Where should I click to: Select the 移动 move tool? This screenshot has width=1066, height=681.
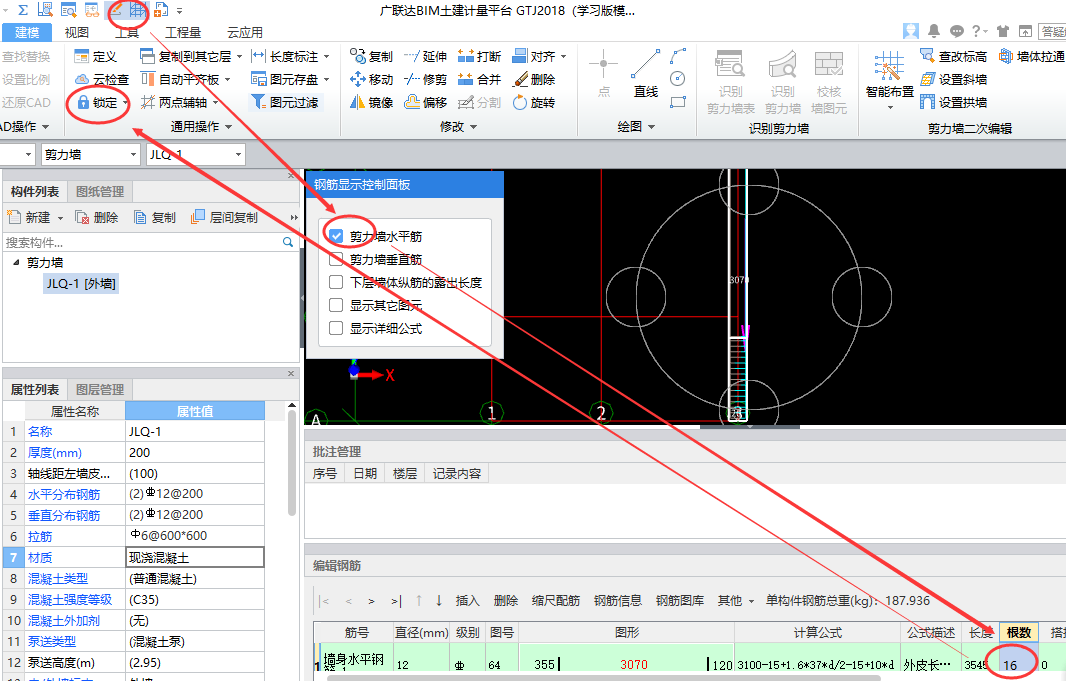click(x=371, y=80)
